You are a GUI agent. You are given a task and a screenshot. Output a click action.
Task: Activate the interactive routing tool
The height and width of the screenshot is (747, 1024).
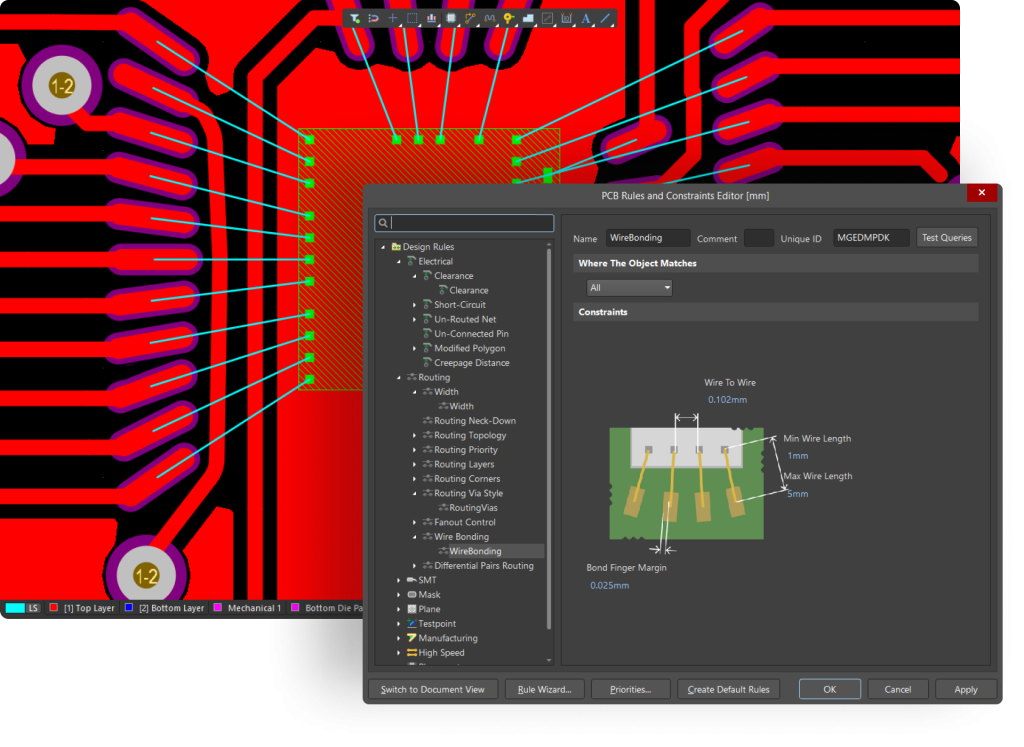(x=470, y=18)
